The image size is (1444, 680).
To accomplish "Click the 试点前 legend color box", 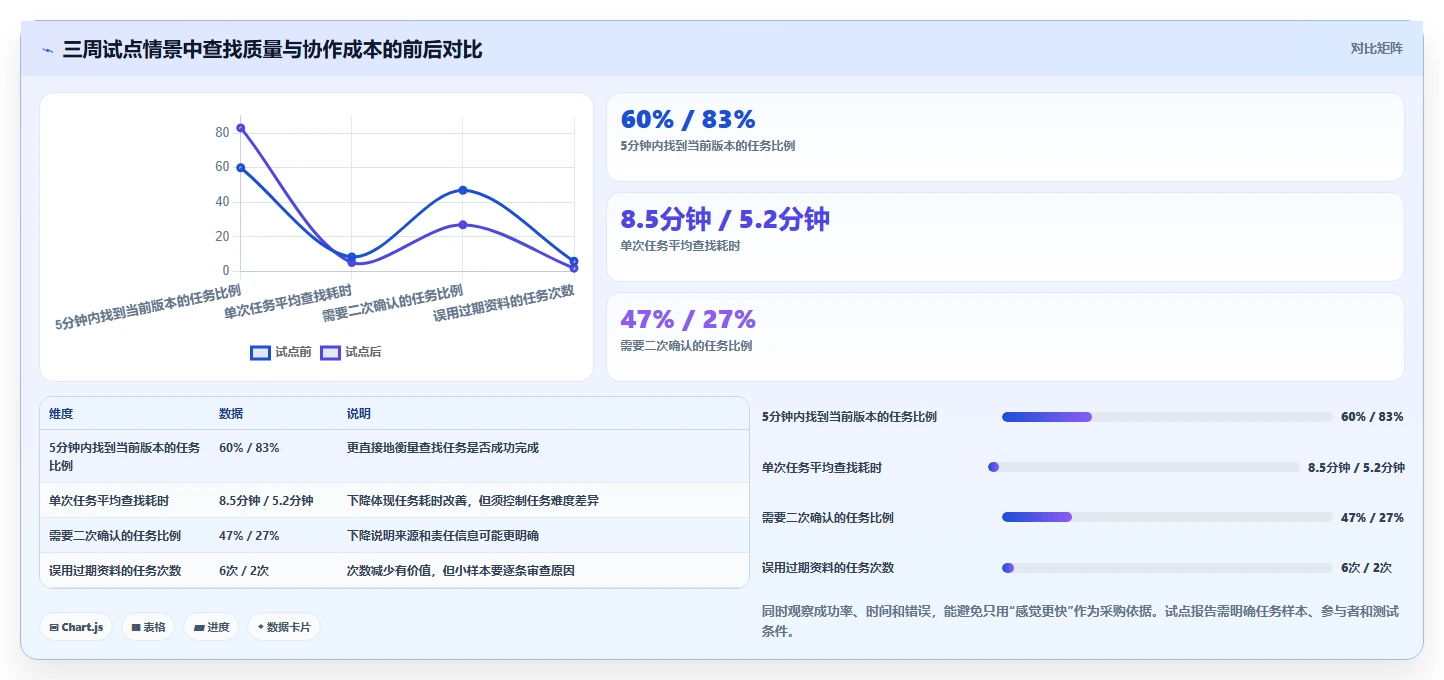I will click(x=260, y=352).
